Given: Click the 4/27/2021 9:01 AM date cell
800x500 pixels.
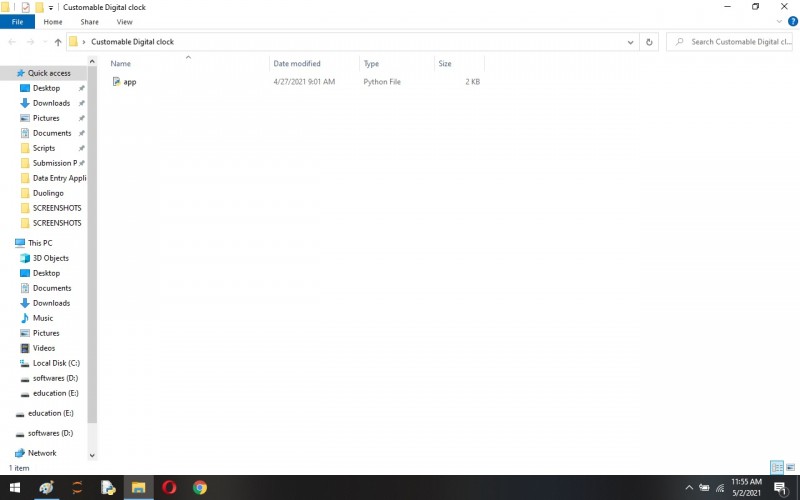Looking at the screenshot, I should pyautogui.click(x=304, y=82).
